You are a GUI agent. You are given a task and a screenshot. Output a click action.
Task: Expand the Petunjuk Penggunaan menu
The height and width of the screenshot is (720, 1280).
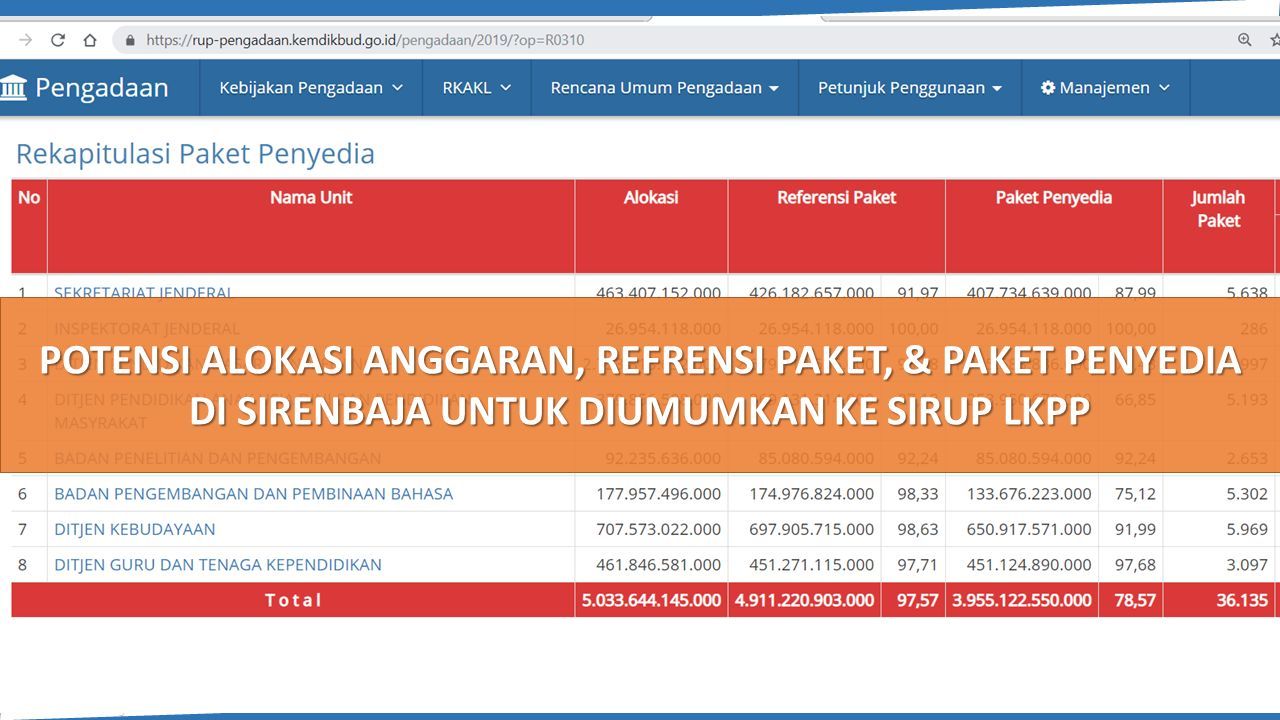(x=910, y=87)
